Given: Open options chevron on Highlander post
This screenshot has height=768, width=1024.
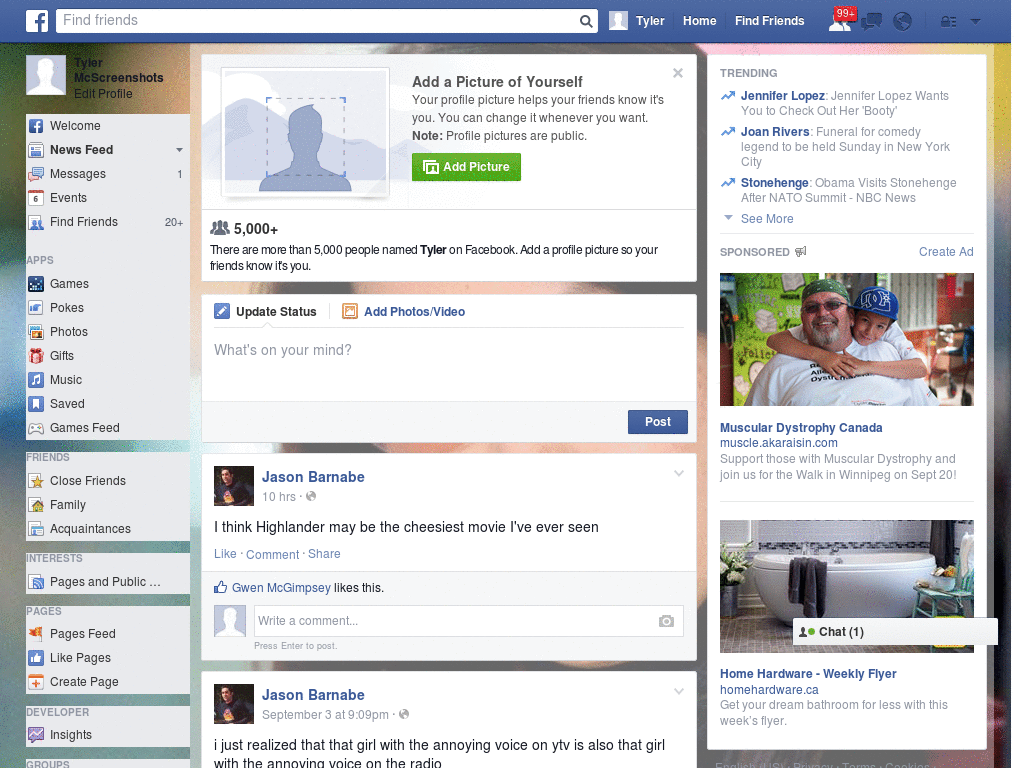Looking at the screenshot, I should tap(679, 474).
